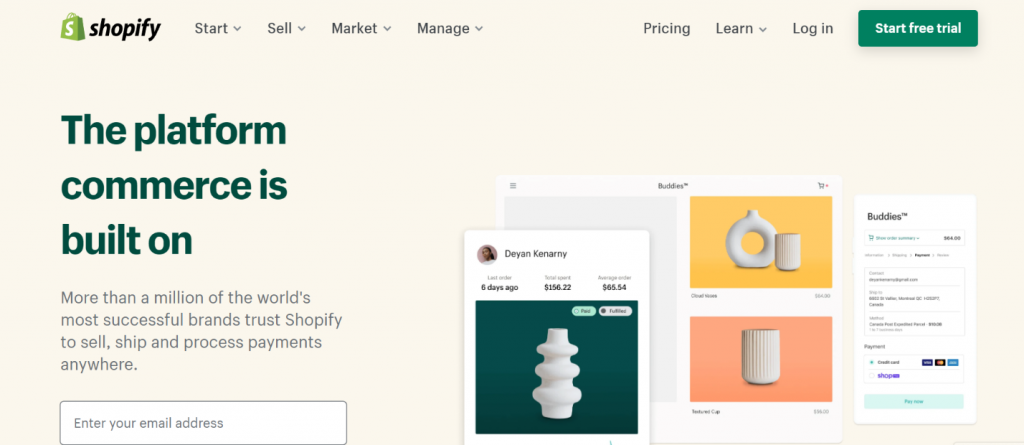Open the Market navigation menu

pyautogui.click(x=361, y=28)
